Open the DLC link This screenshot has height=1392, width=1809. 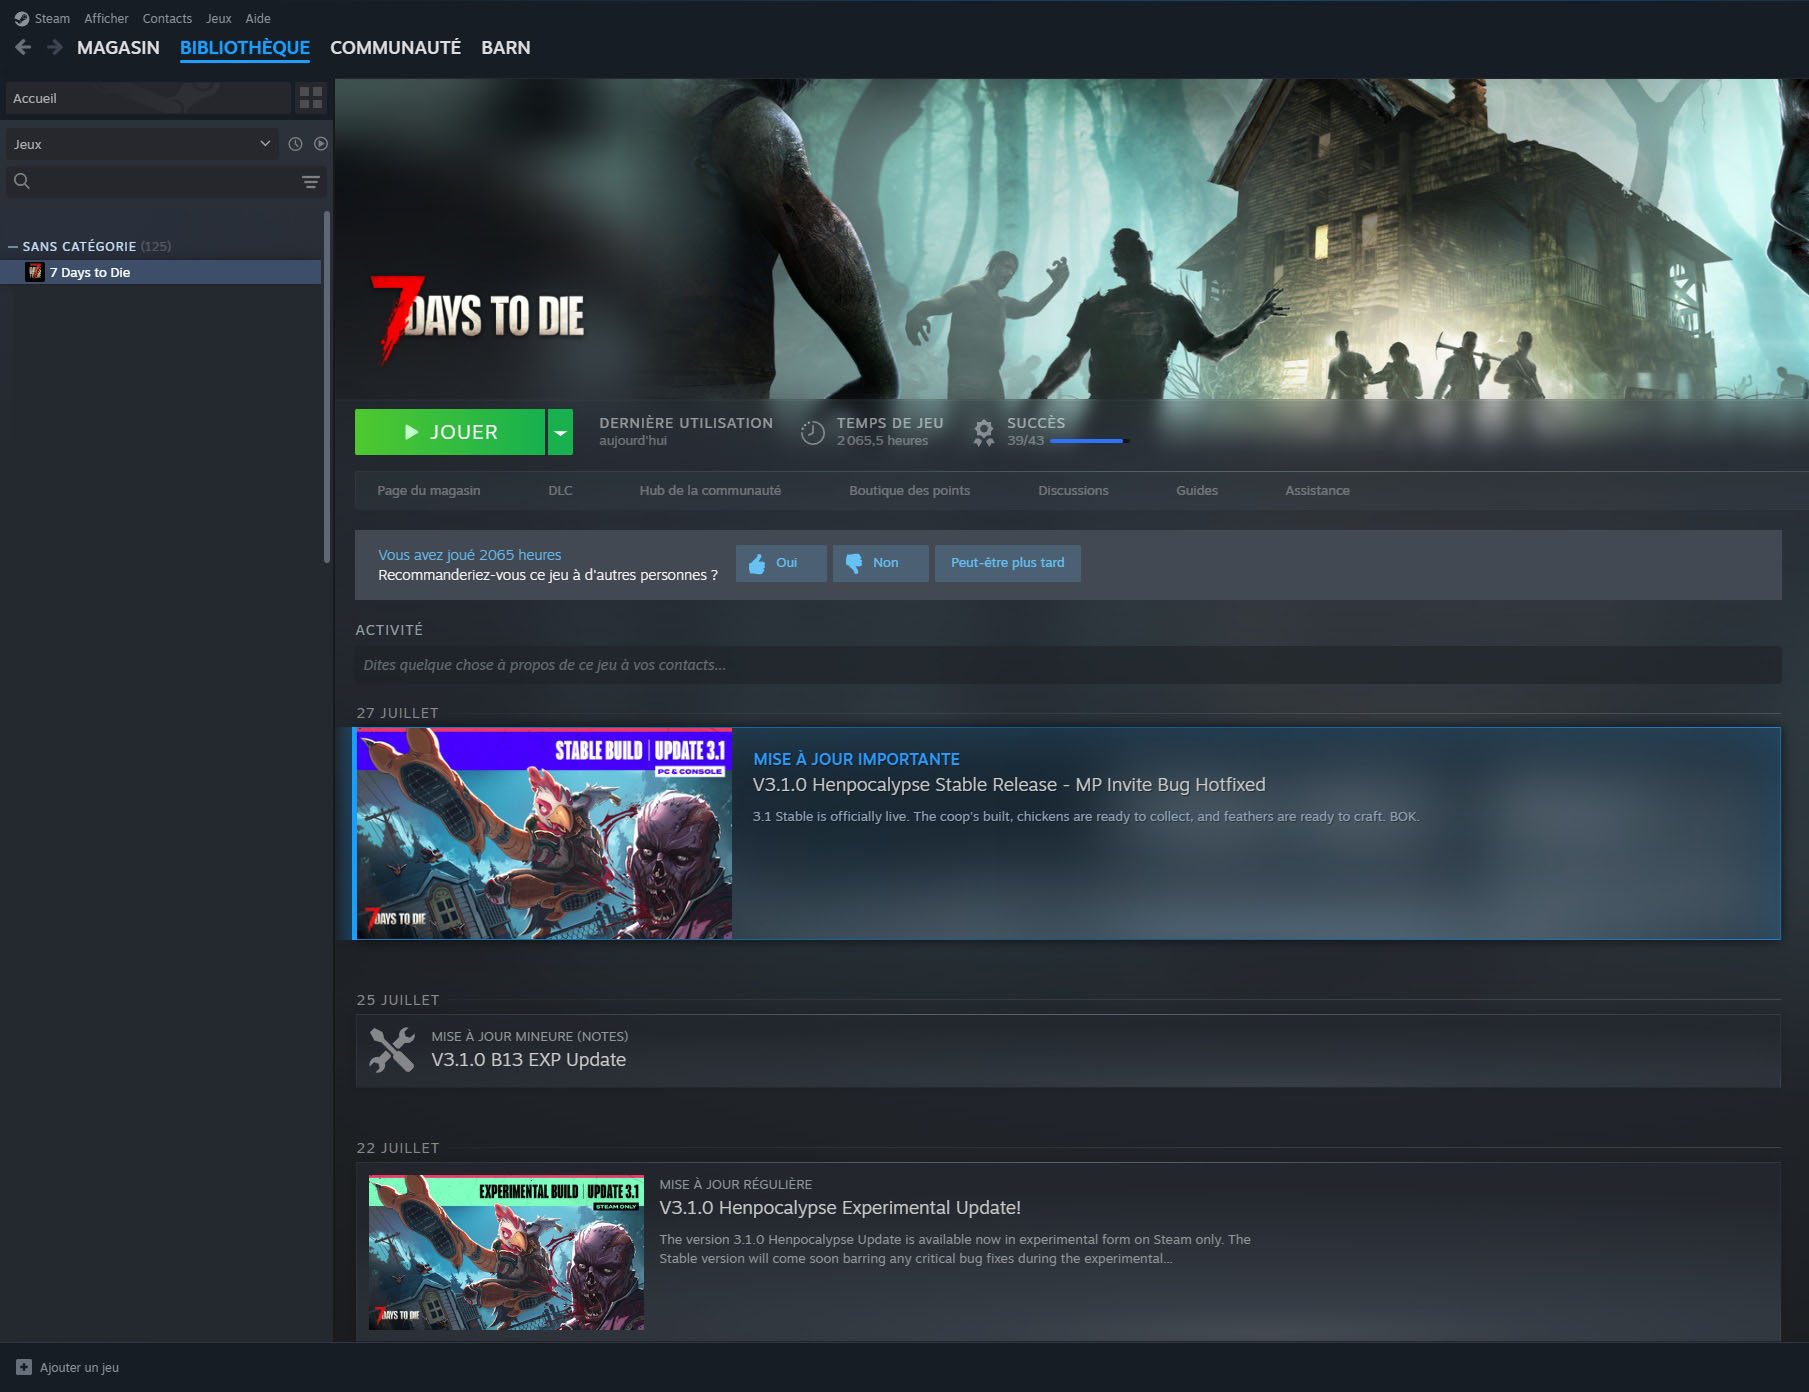pyautogui.click(x=560, y=490)
